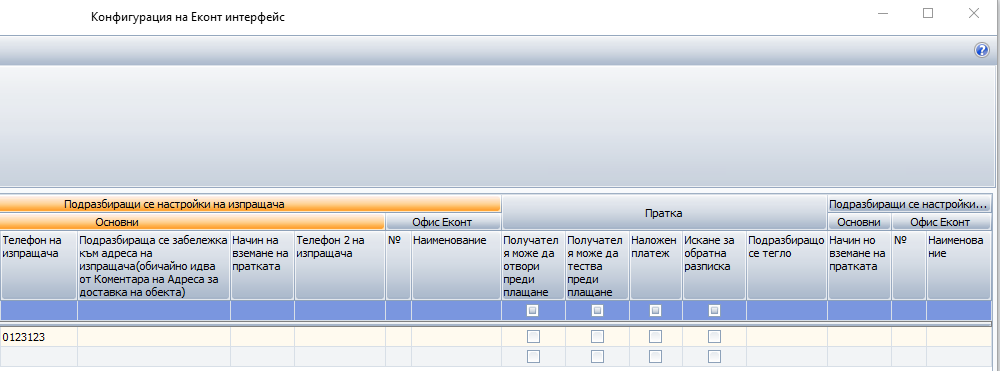Click the Подразбиращо се тегло column header
This screenshot has height=371, width=1000.
click(x=786, y=265)
